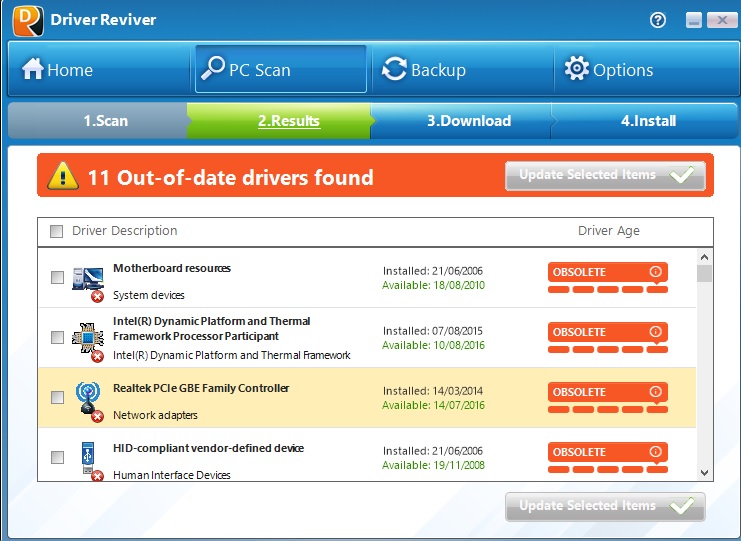
Task: Click the scrollbar down arrow
Action: pyautogui.click(x=704, y=472)
